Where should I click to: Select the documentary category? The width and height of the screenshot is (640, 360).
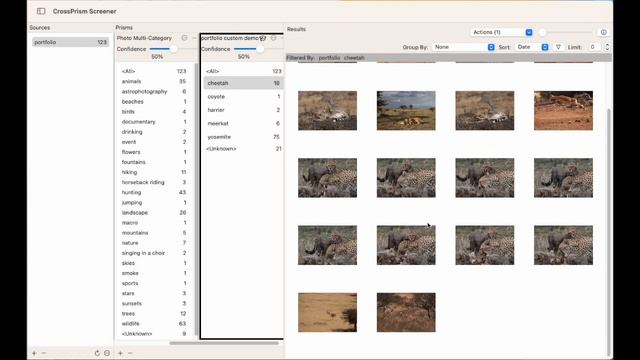pyautogui.click(x=153, y=122)
